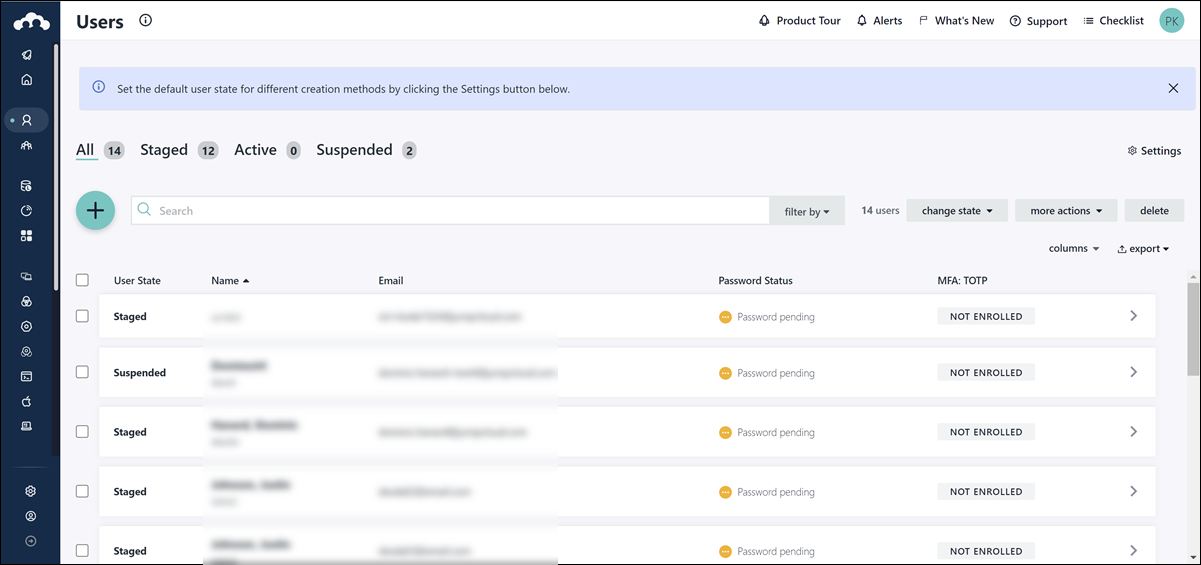This screenshot has width=1201, height=565.
Task: Open Product Tour in the top bar
Action: pos(800,20)
